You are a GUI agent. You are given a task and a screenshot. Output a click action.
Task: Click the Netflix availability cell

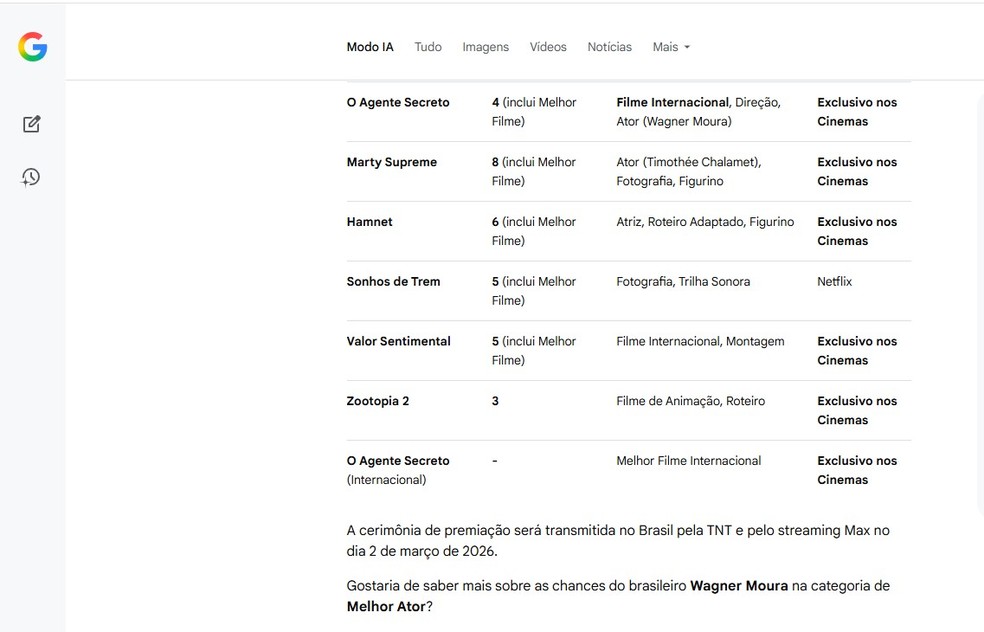pos(835,282)
